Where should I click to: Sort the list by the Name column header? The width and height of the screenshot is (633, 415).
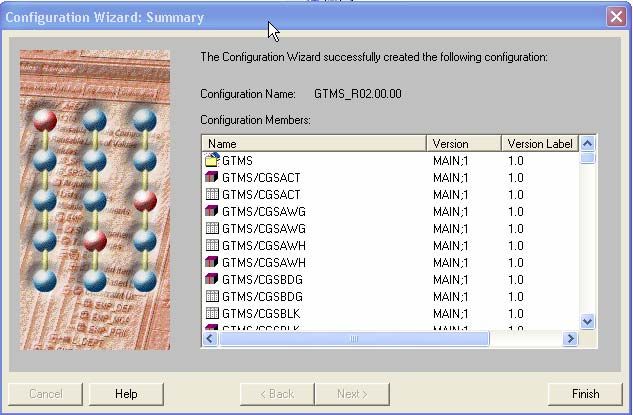[314, 144]
